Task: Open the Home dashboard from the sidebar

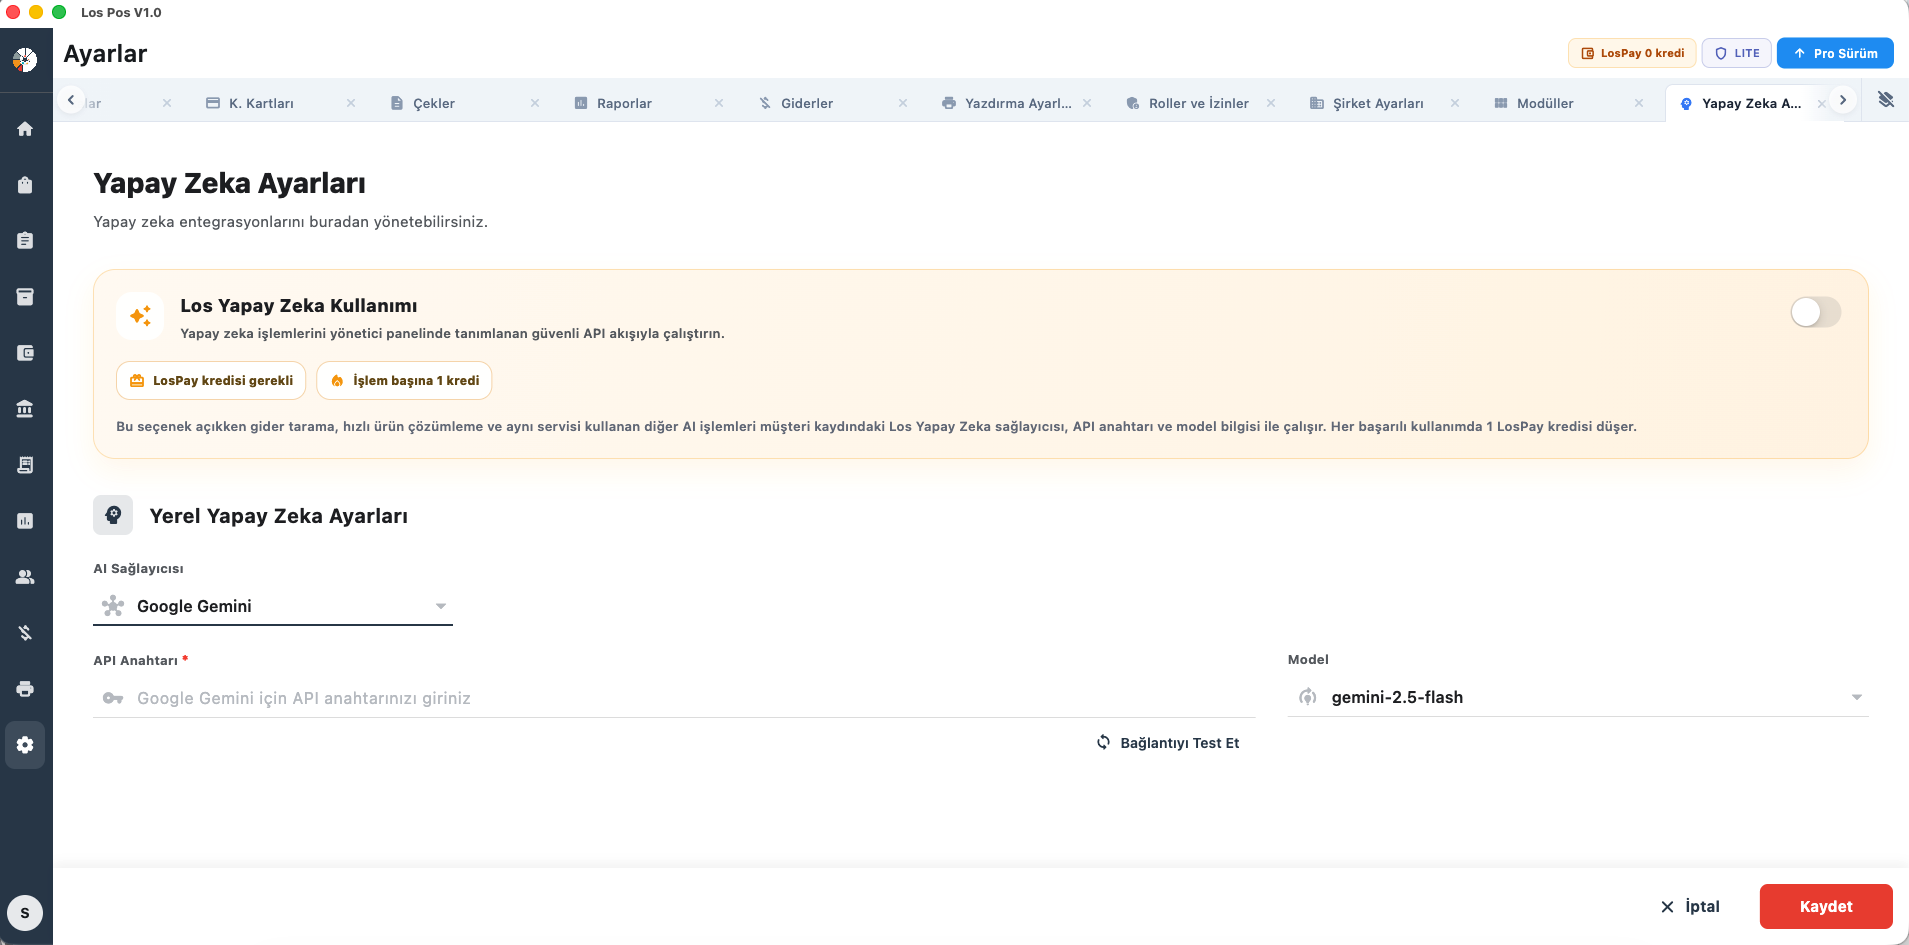Action: (26, 128)
